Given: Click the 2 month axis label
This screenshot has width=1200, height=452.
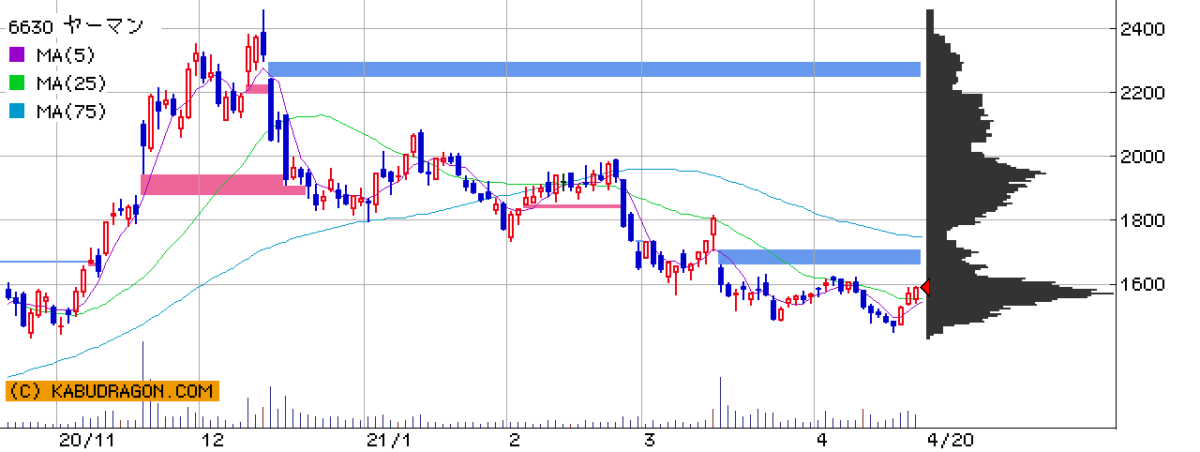Looking at the screenshot, I should tap(514, 440).
